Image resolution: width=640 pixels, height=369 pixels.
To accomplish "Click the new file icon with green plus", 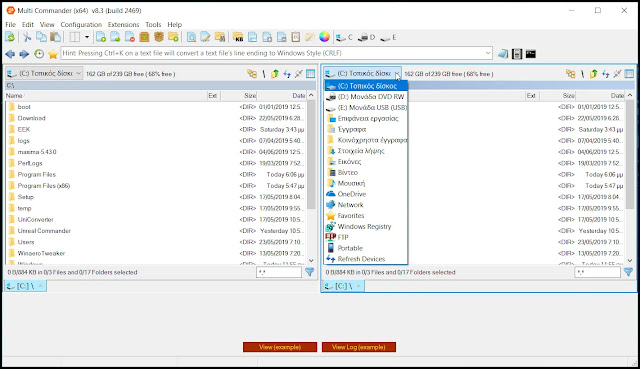I will click(x=101, y=37).
